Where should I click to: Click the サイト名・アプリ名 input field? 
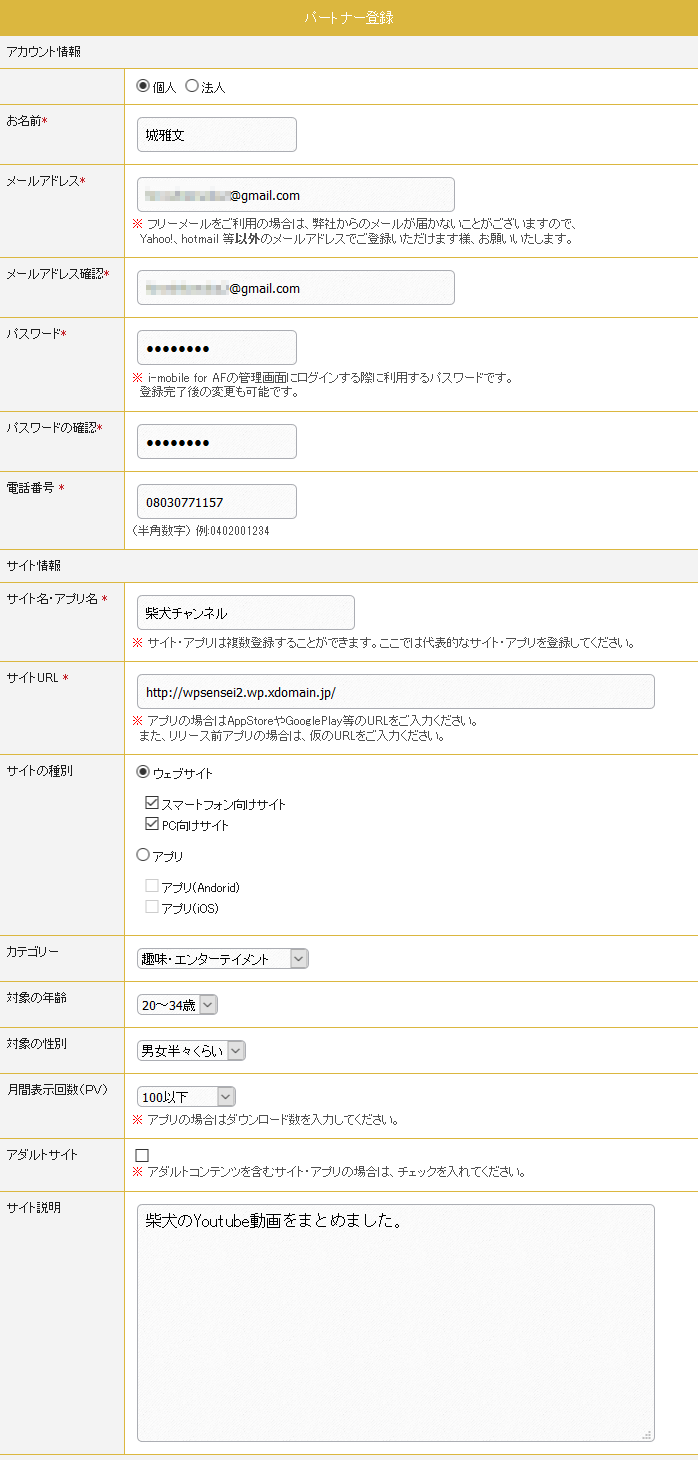[246, 613]
